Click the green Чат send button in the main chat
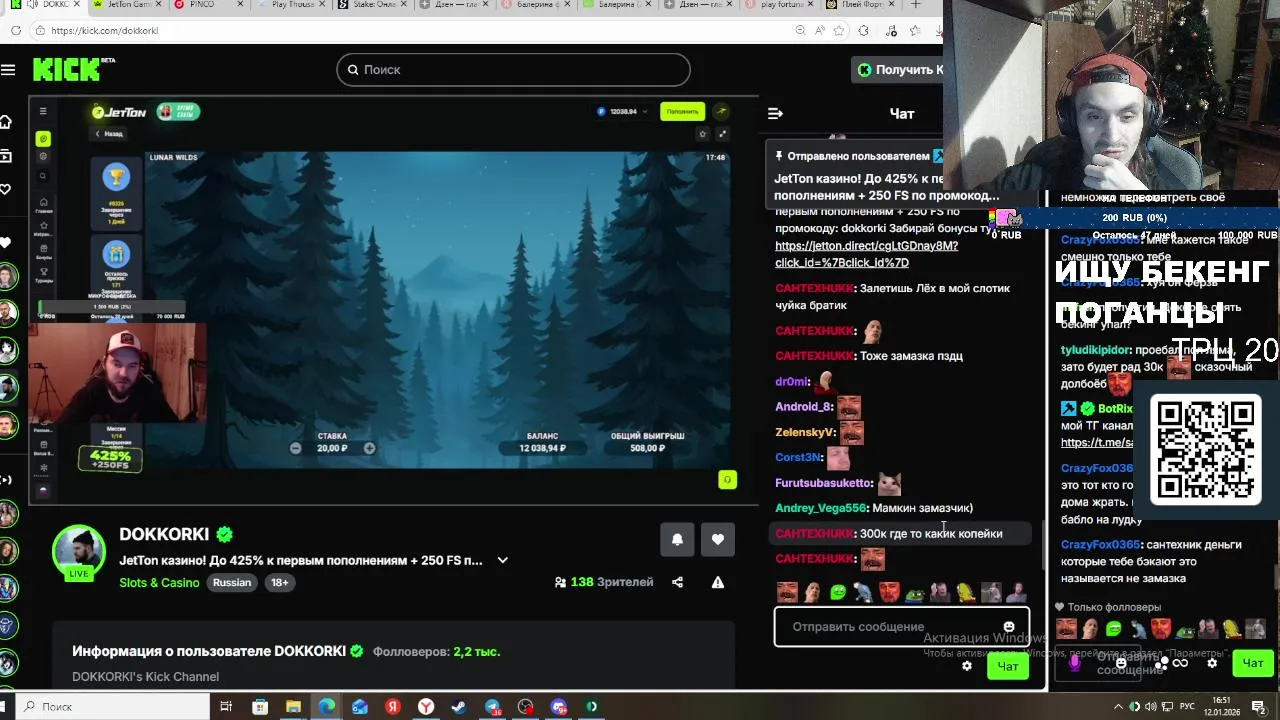The image size is (1280, 720). pyautogui.click(x=1007, y=666)
